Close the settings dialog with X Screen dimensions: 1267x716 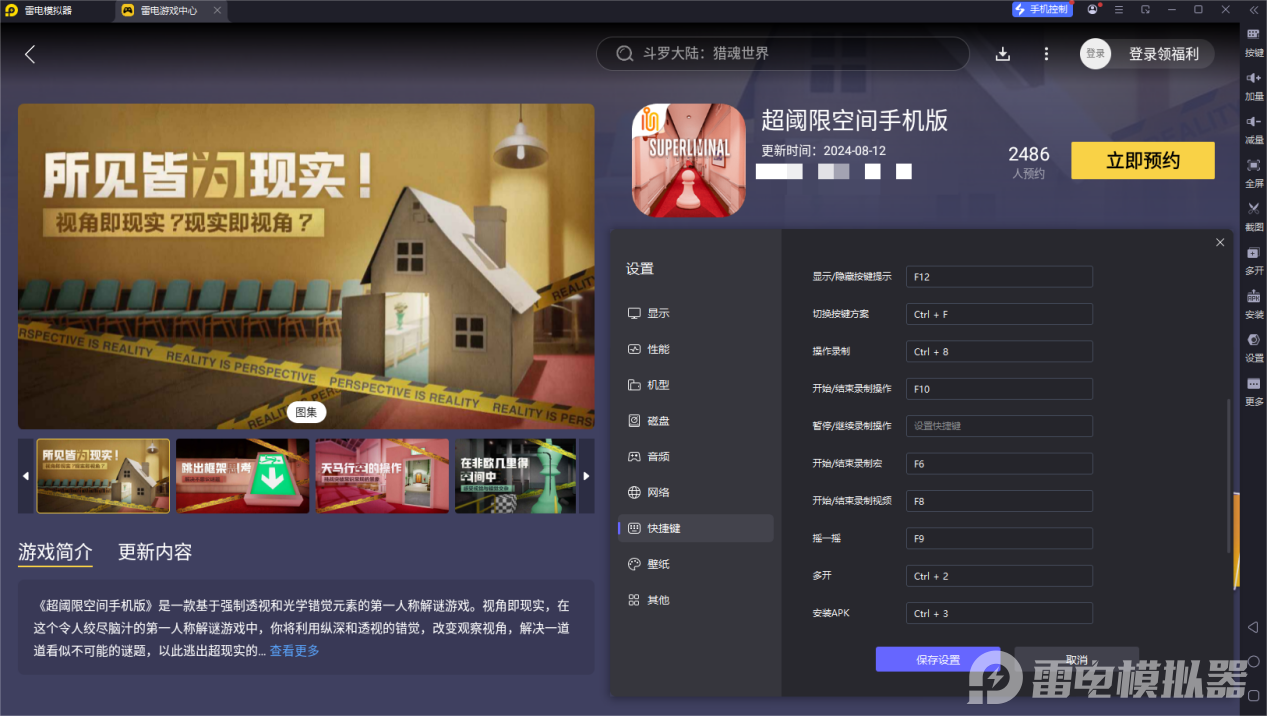(x=1220, y=242)
